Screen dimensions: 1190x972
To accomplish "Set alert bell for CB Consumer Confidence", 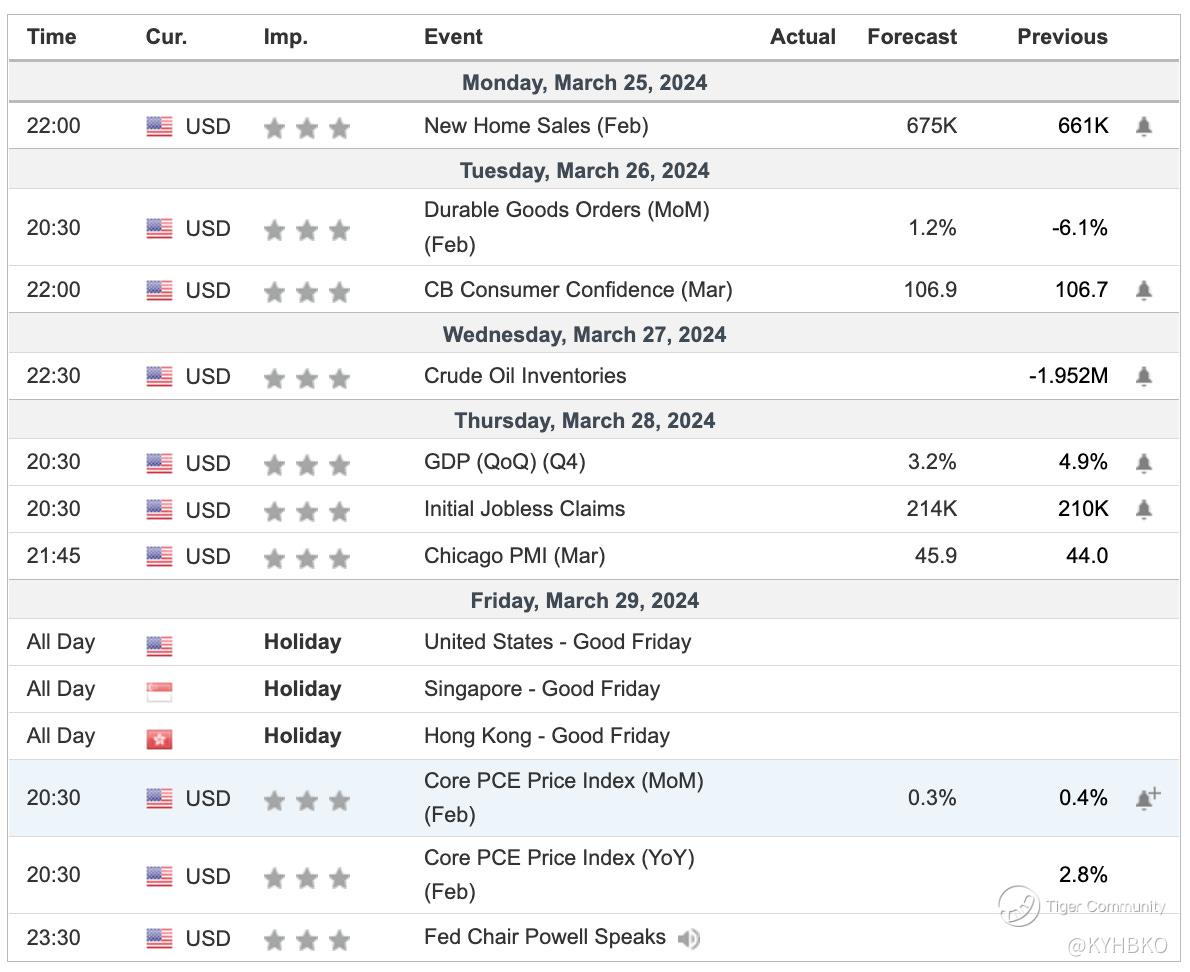I will point(1144,291).
